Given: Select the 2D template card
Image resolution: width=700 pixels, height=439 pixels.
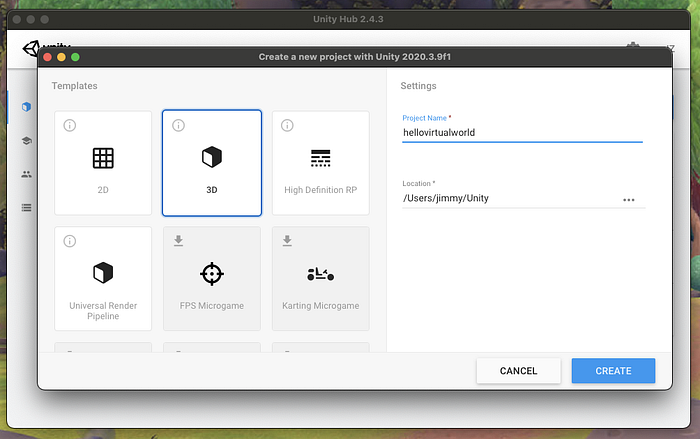Looking at the screenshot, I should (x=103, y=163).
